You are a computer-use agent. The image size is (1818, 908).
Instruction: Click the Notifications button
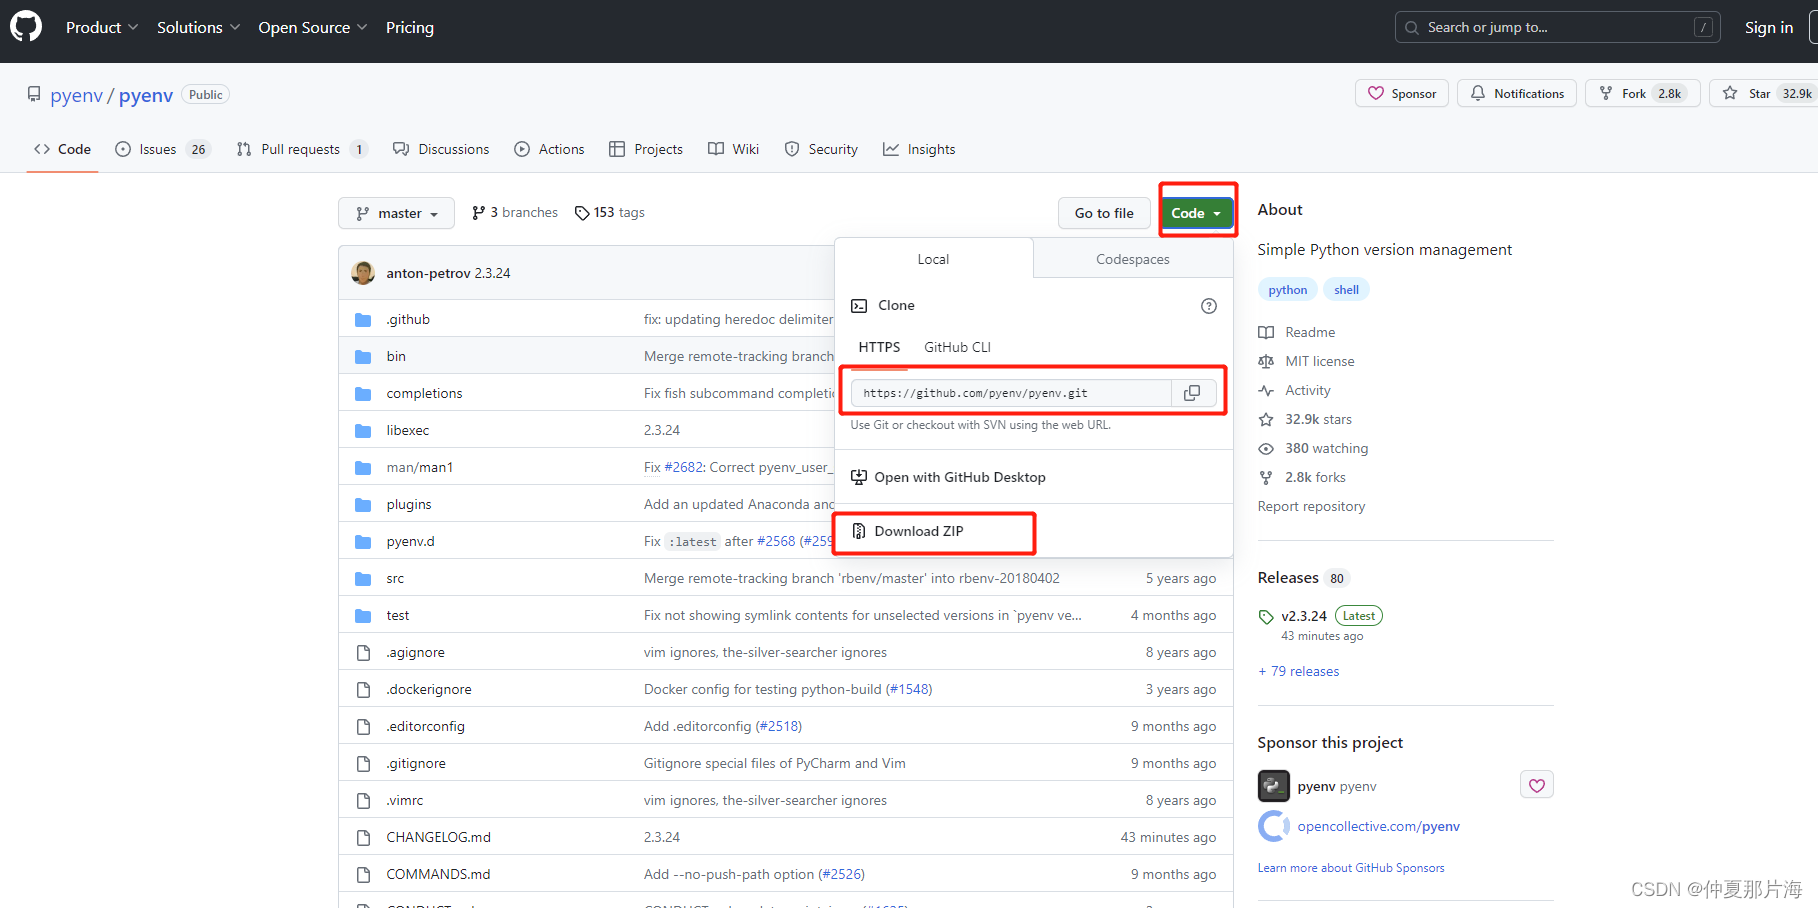(1517, 93)
